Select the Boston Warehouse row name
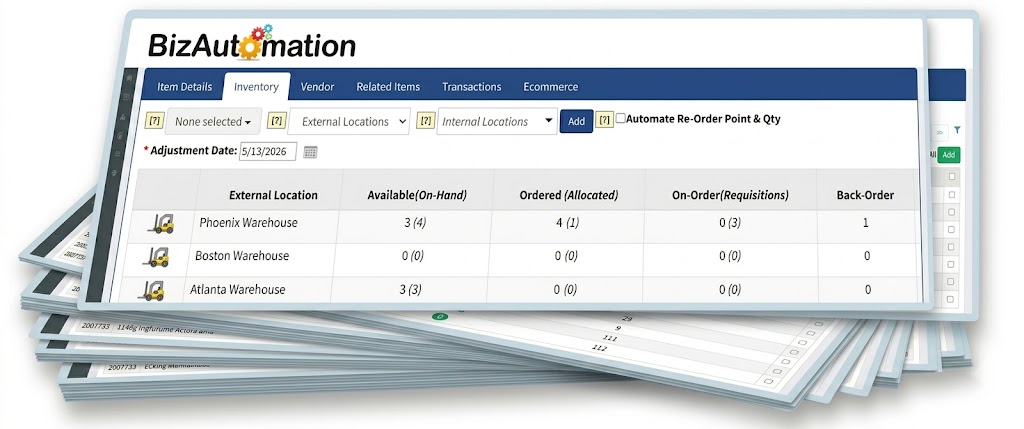The image size is (1024, 429). 242,256
